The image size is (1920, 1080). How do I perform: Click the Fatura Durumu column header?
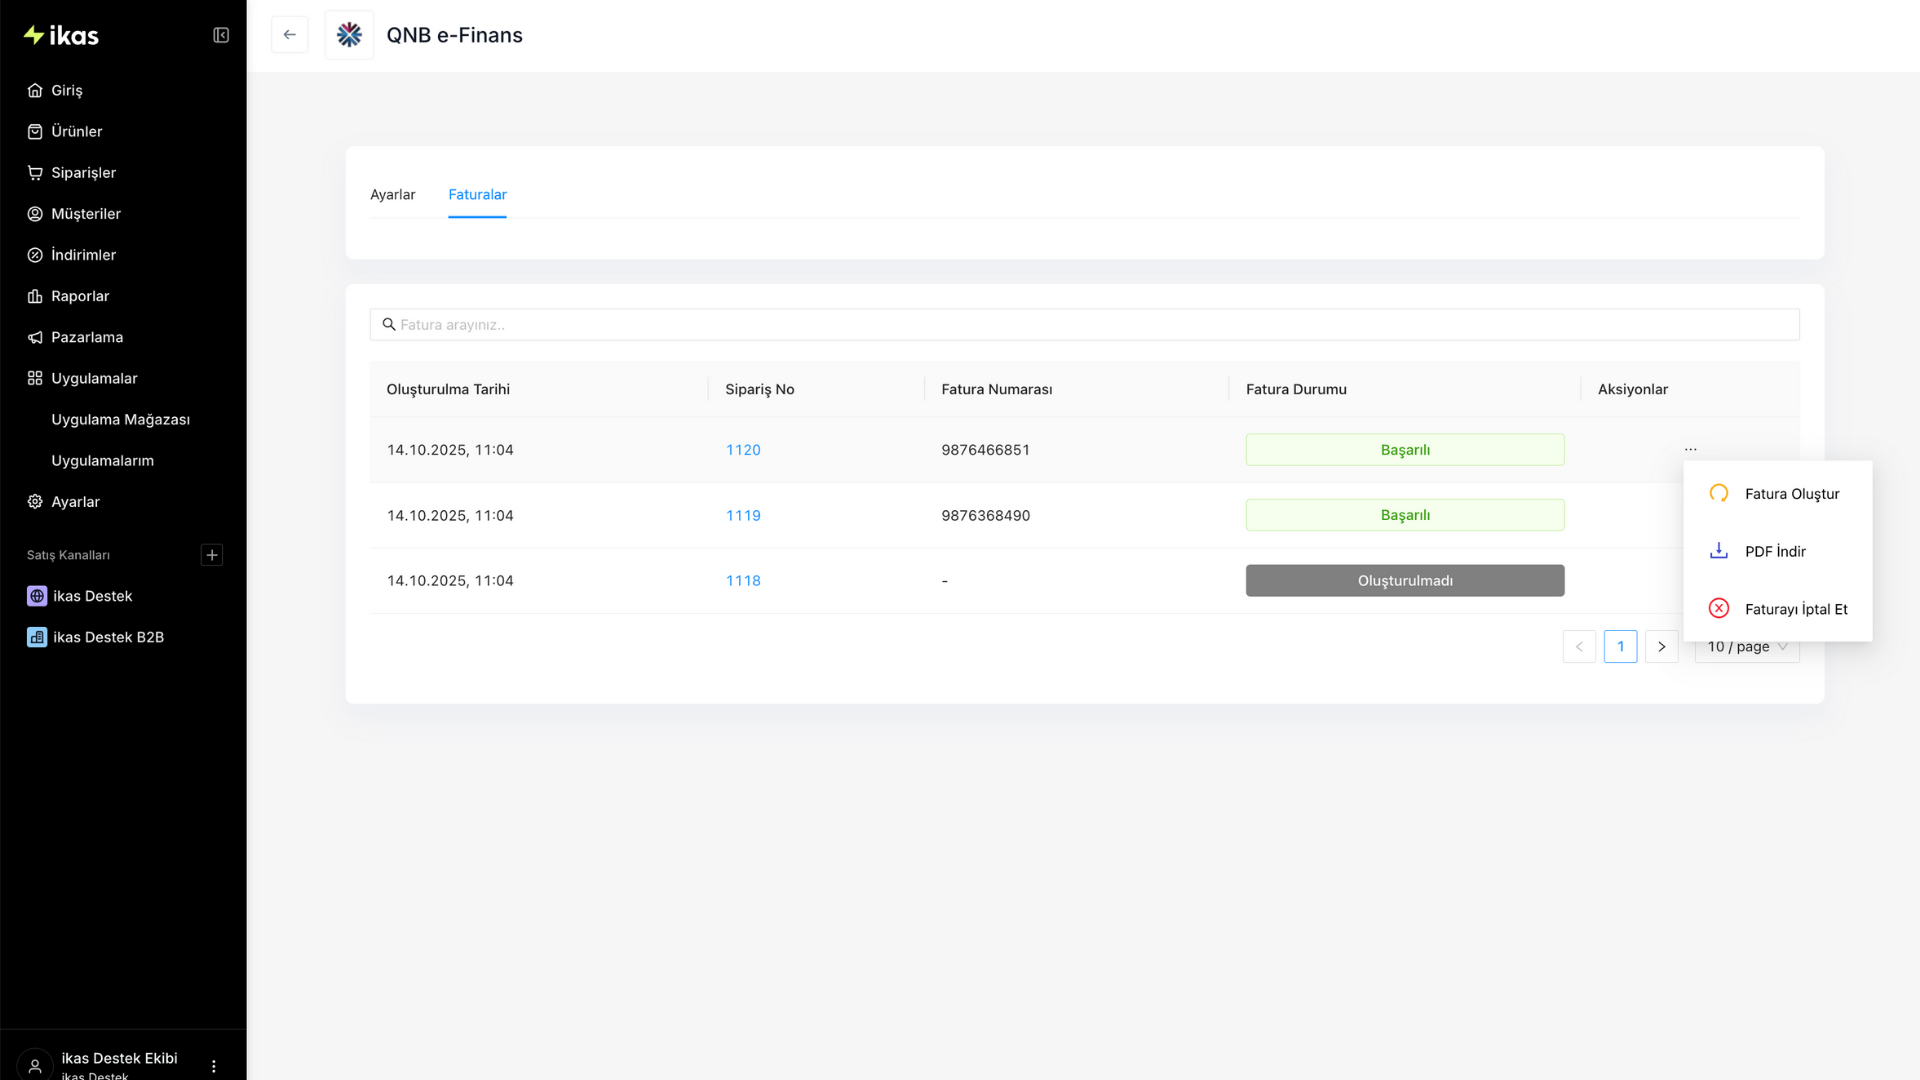[1296, 389]
